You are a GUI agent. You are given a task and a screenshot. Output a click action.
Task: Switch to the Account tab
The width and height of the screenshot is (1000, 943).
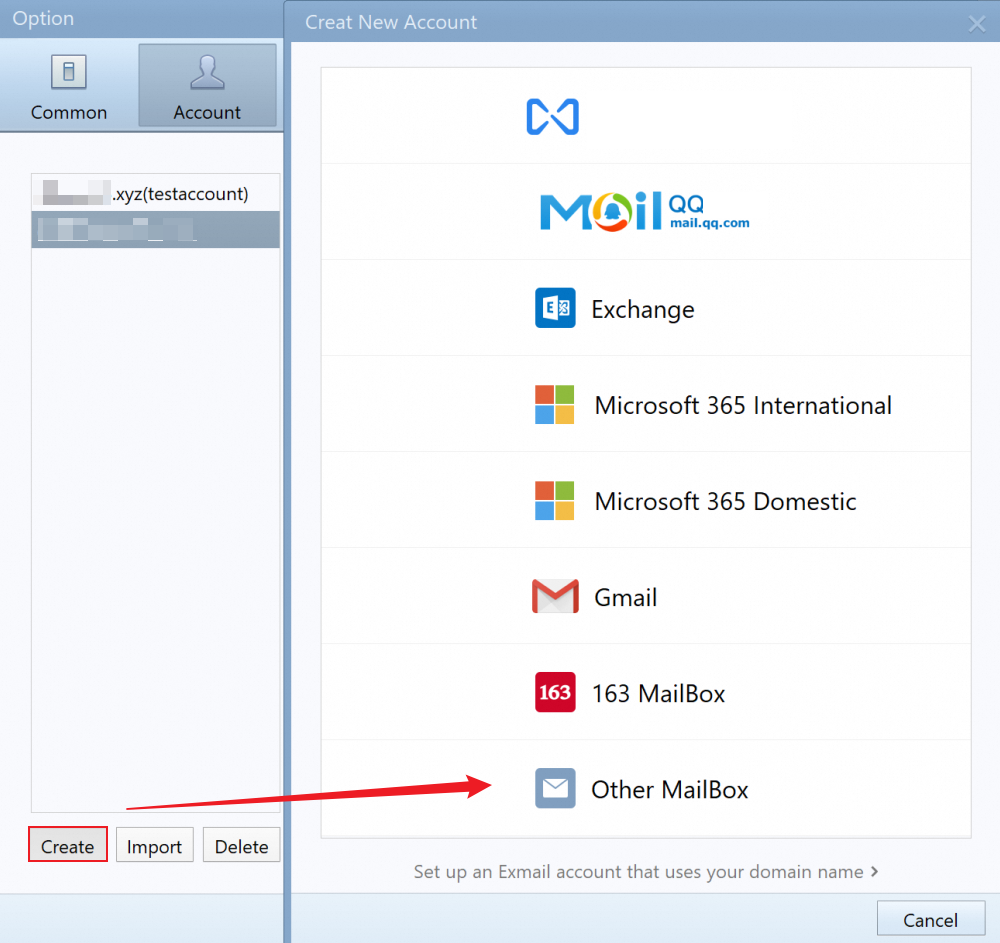[x=207, y=85]
